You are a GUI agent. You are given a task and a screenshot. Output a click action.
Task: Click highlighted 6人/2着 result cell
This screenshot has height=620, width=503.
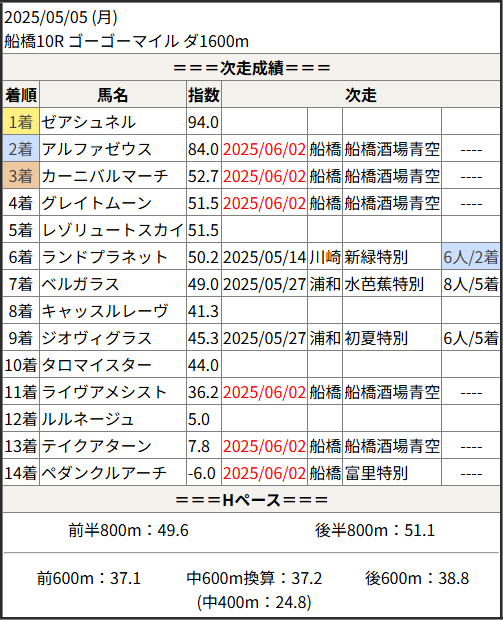coord(471,257)
